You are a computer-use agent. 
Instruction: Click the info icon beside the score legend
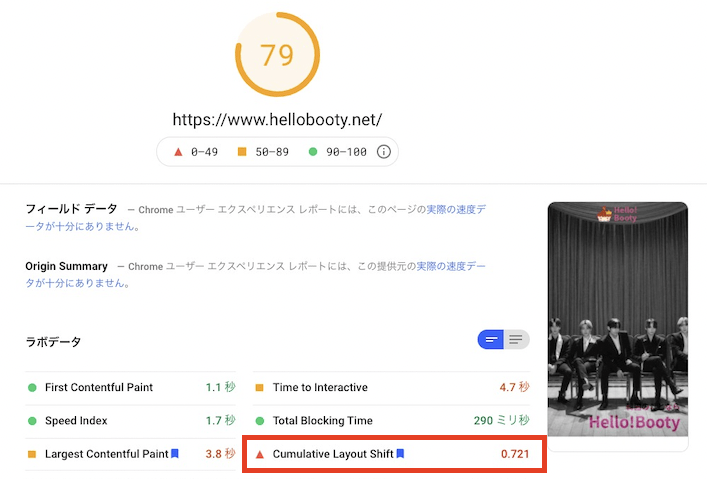click(383, 152)
